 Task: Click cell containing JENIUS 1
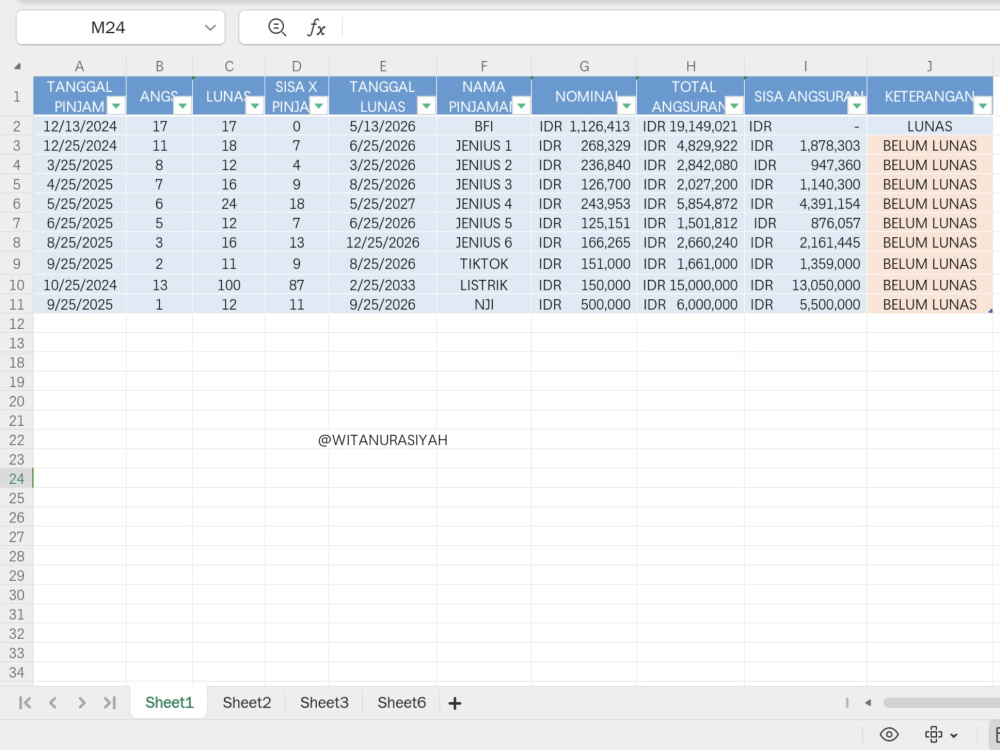click(484, 145)
